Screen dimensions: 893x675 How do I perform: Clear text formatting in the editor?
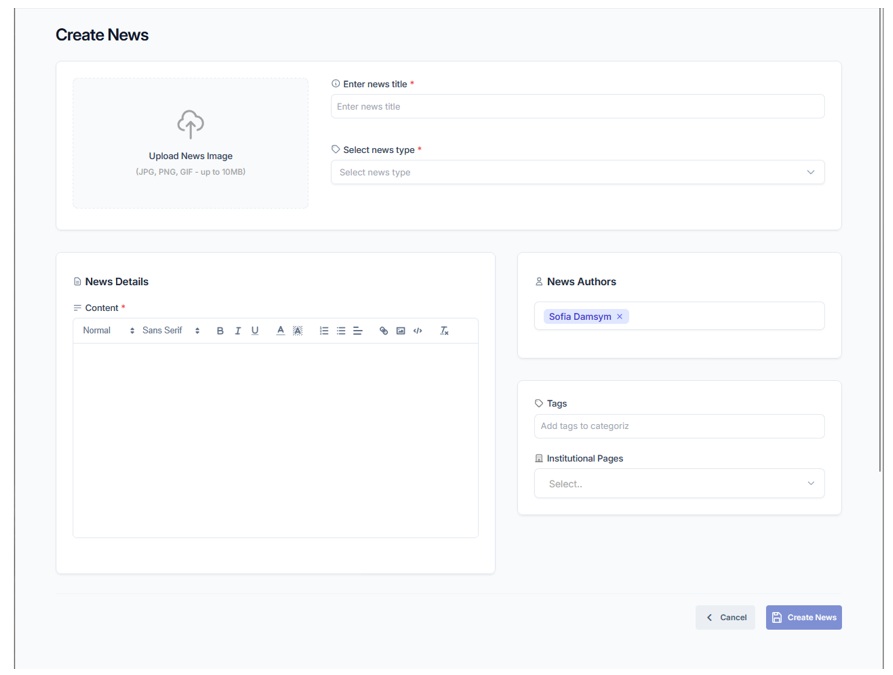pyautogui.click(x=444, y=330)
